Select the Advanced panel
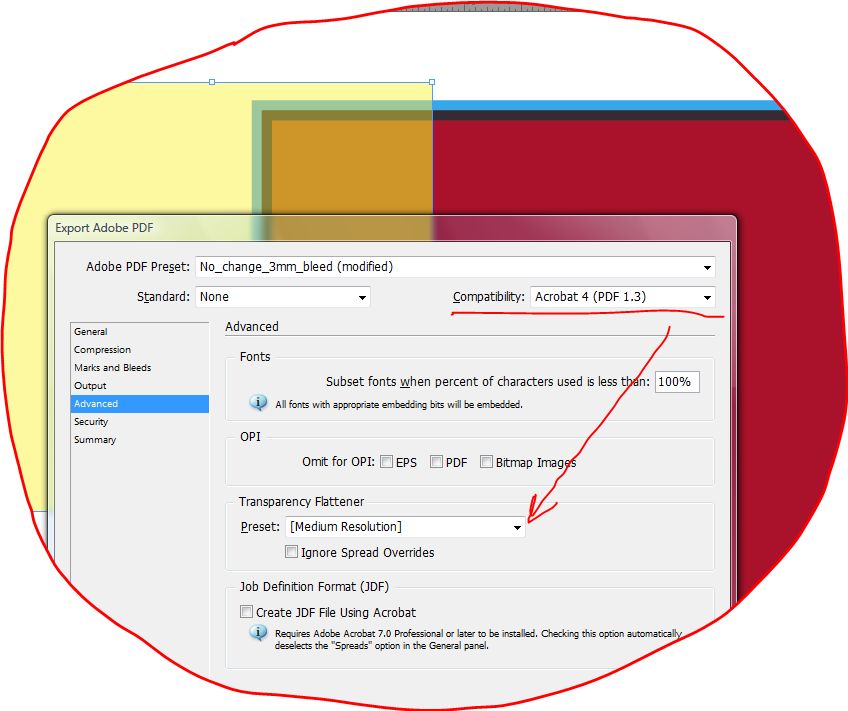The image size is (848, 711). pos(140,404)
